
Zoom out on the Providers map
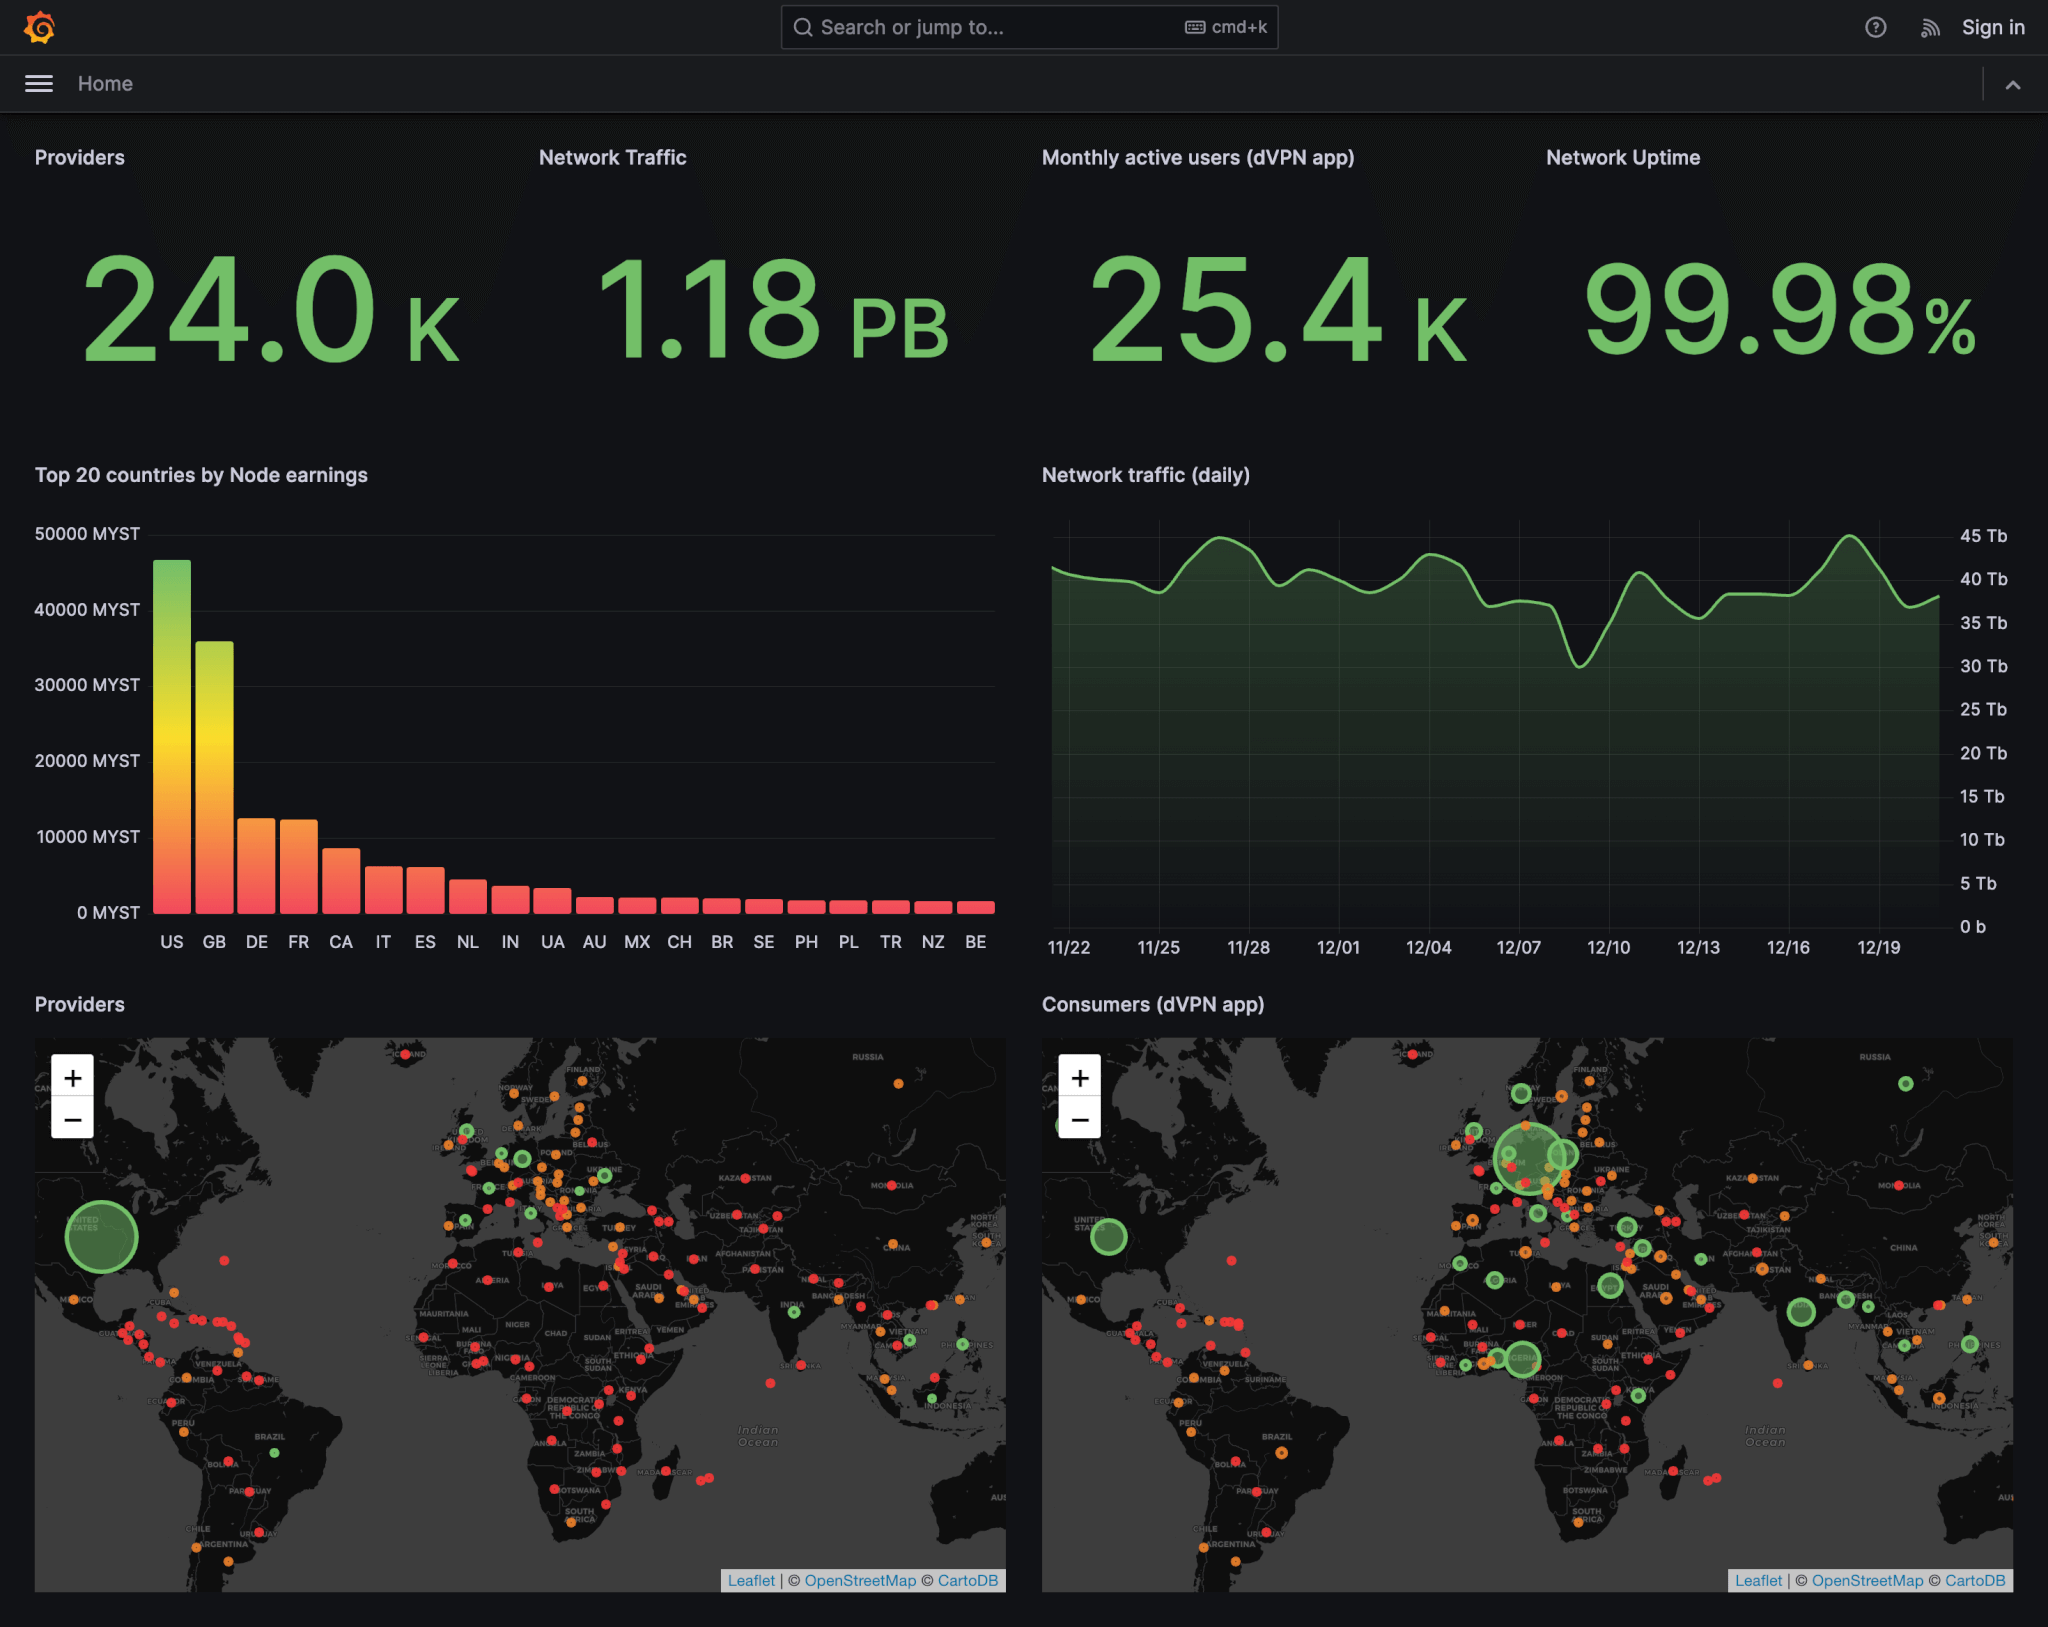point(73,1120)
